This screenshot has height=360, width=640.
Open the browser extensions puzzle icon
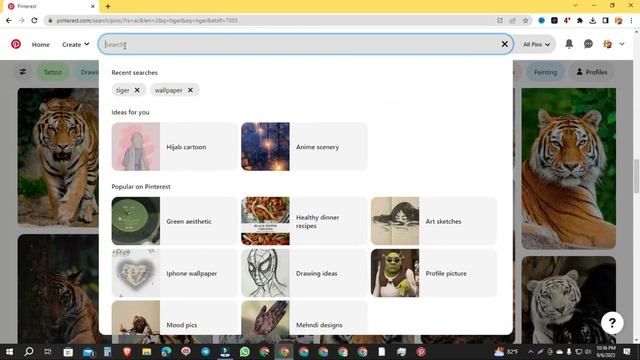pyautogui.click(x=580, y=20)
